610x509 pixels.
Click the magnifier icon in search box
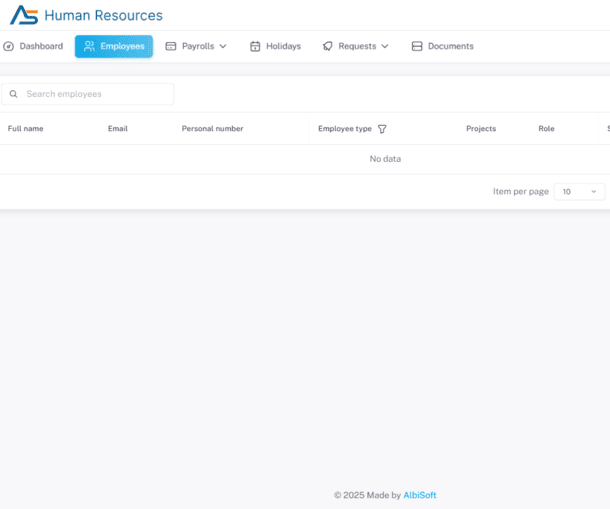click(x=14, y=94)
